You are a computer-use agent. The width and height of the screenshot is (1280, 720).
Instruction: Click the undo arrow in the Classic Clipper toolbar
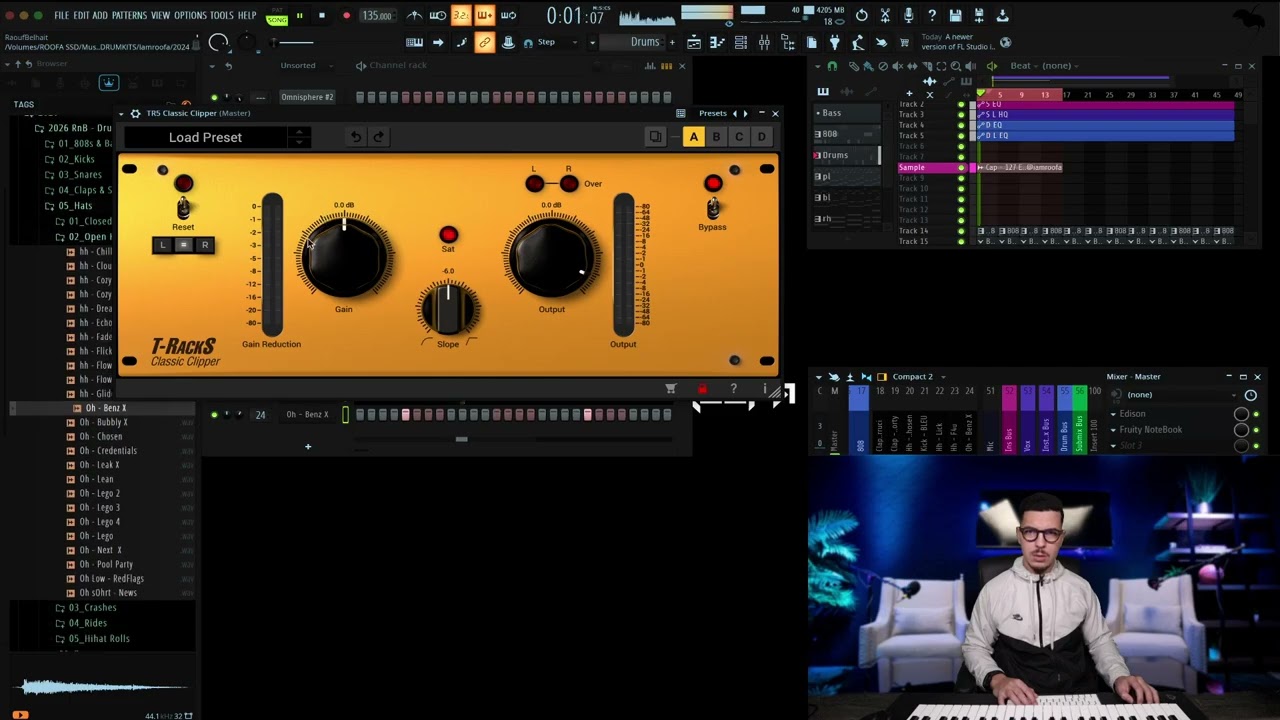[x=356, y=137]
